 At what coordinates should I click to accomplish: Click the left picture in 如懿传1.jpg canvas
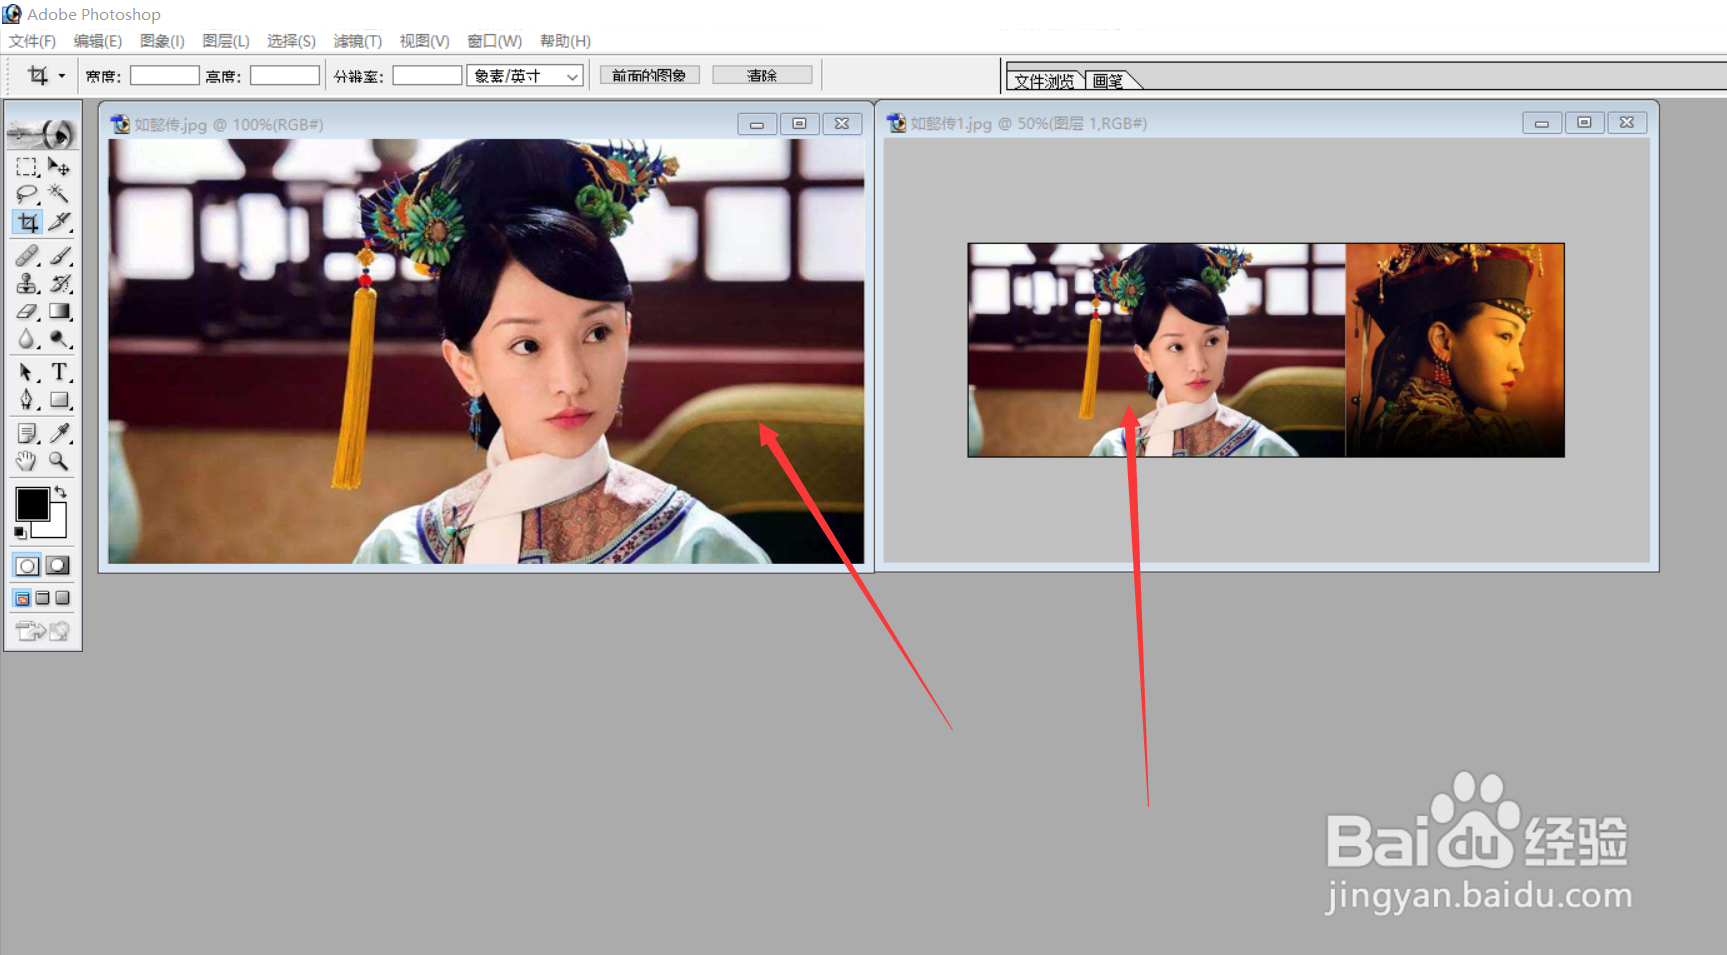(1156, 350)
